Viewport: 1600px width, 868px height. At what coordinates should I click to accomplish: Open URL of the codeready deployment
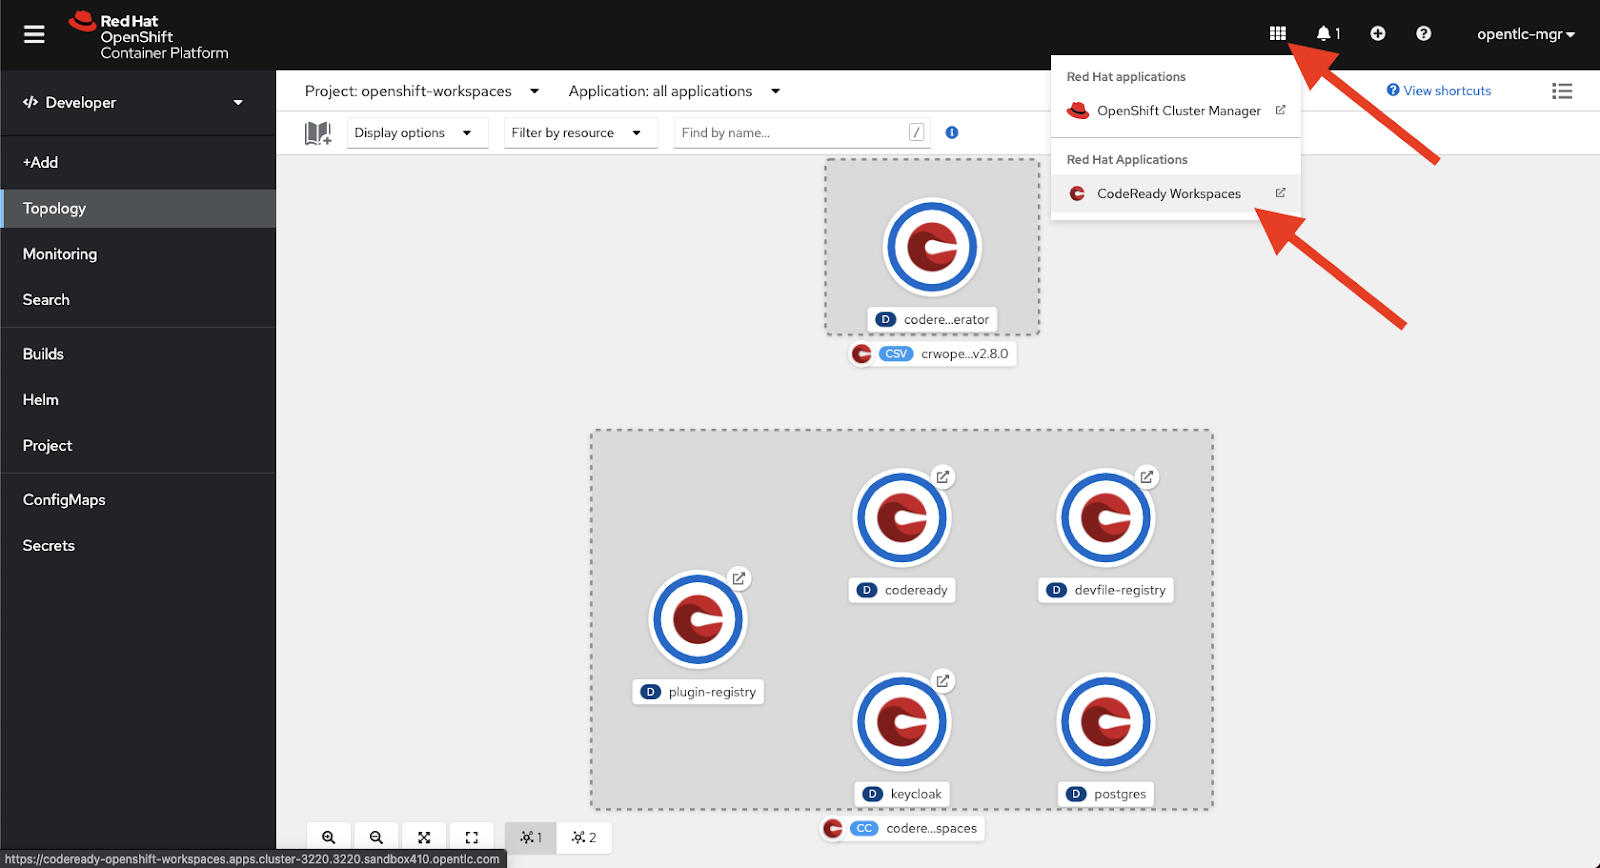(942, 477)
